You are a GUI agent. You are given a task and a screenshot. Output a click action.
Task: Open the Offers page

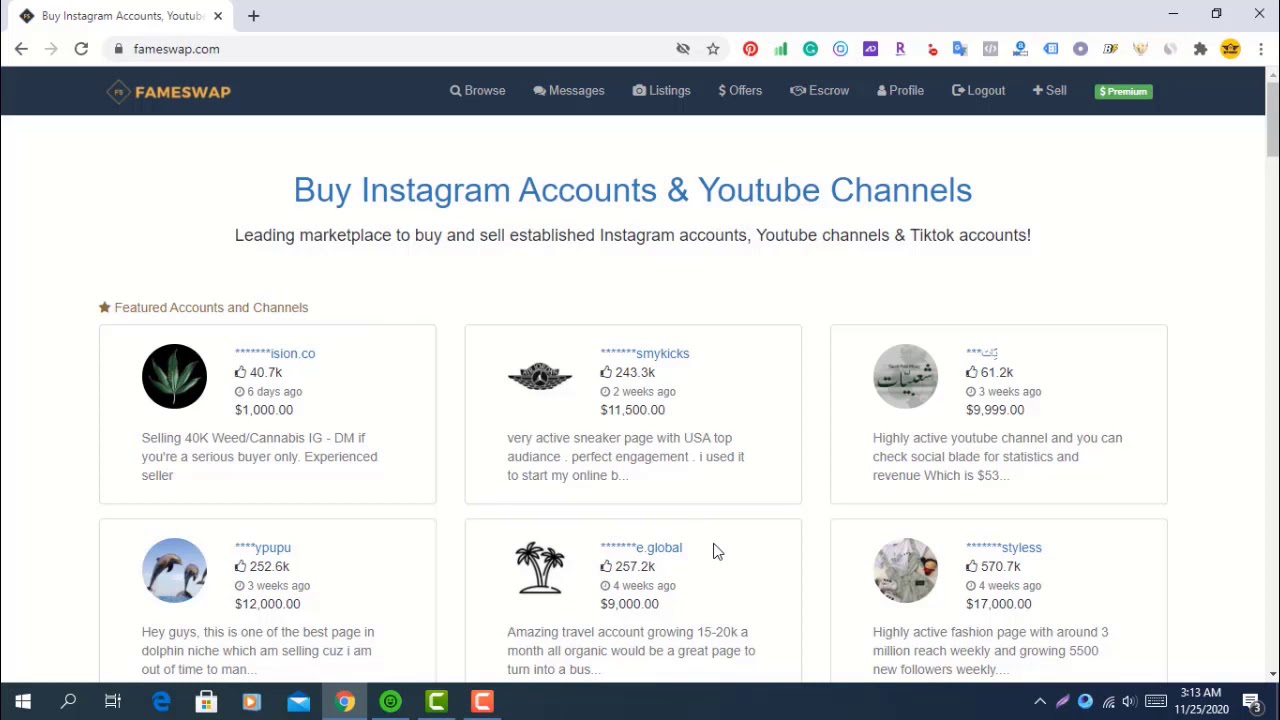pyautogui.click(x=740, y=90)
